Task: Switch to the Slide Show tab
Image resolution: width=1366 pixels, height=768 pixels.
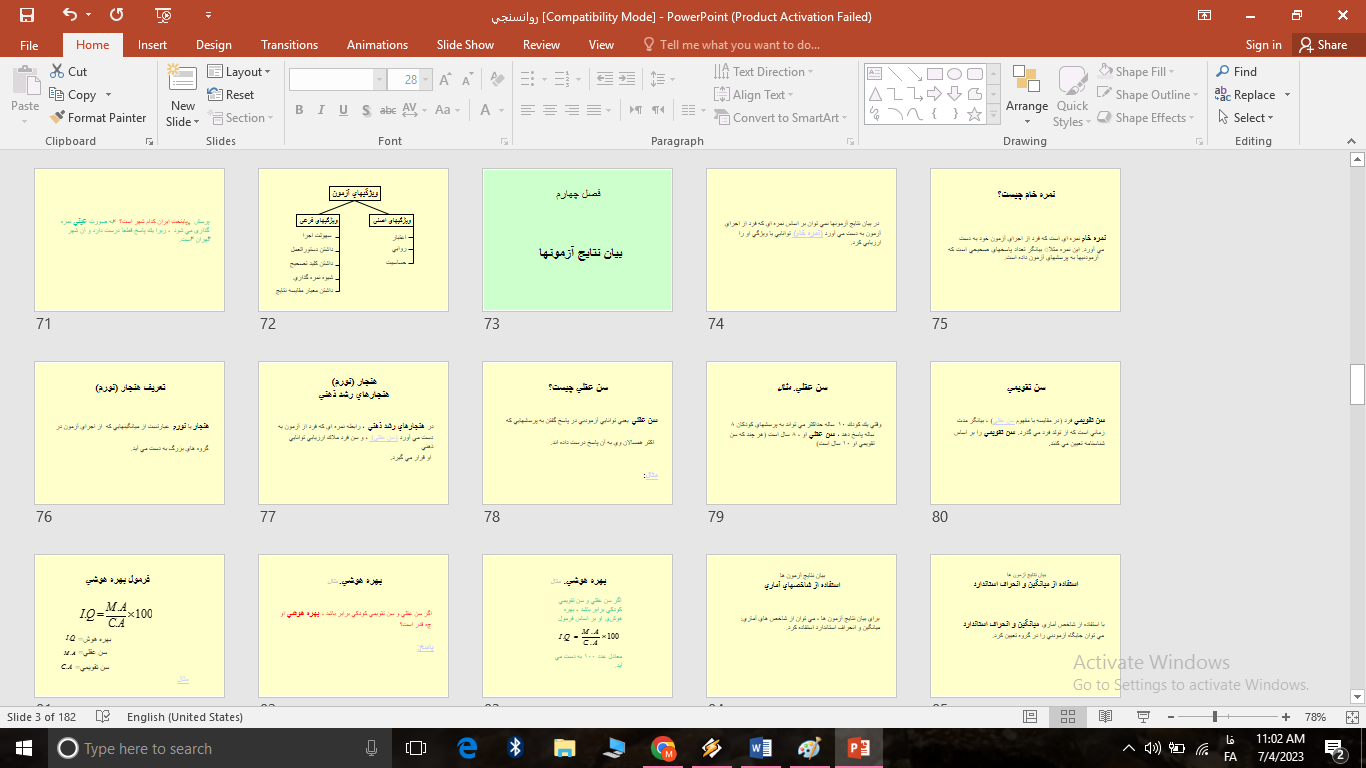Action: click(x=465, y=44)
